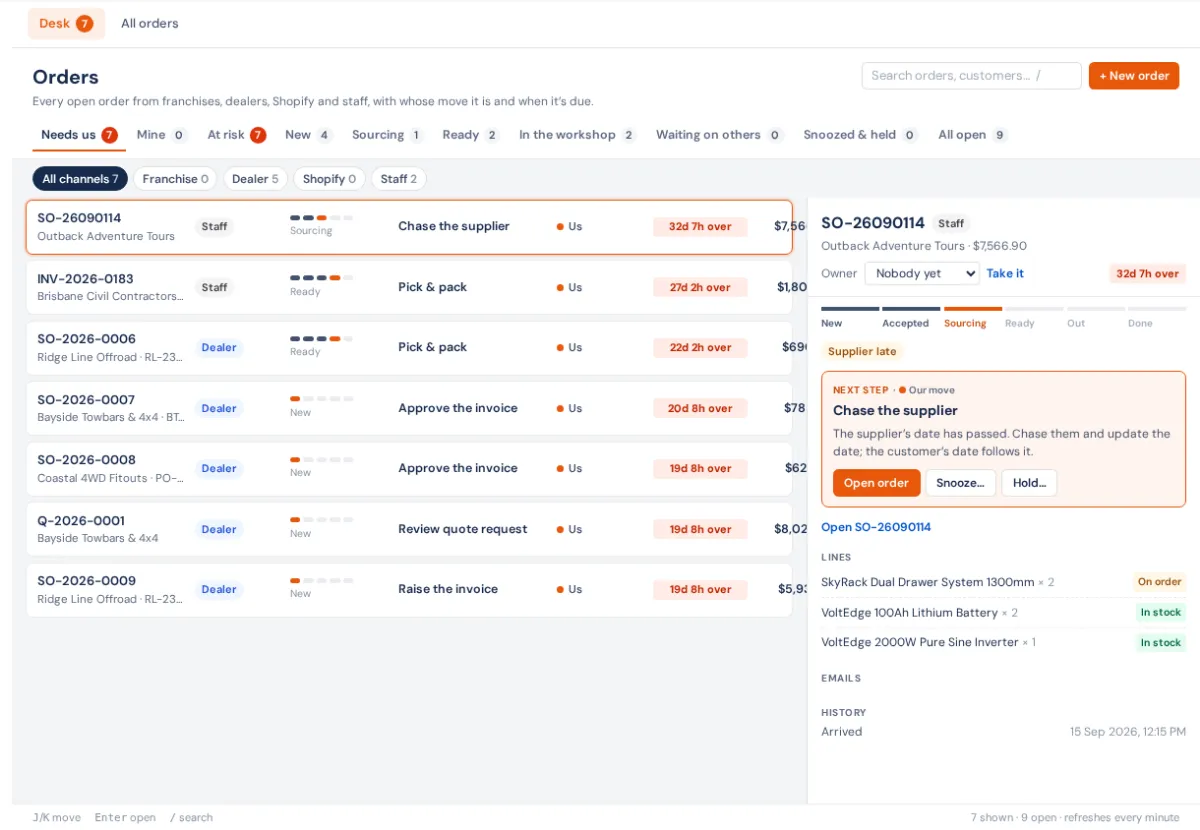Click the On order status badge

click(x=1160, y=582)
